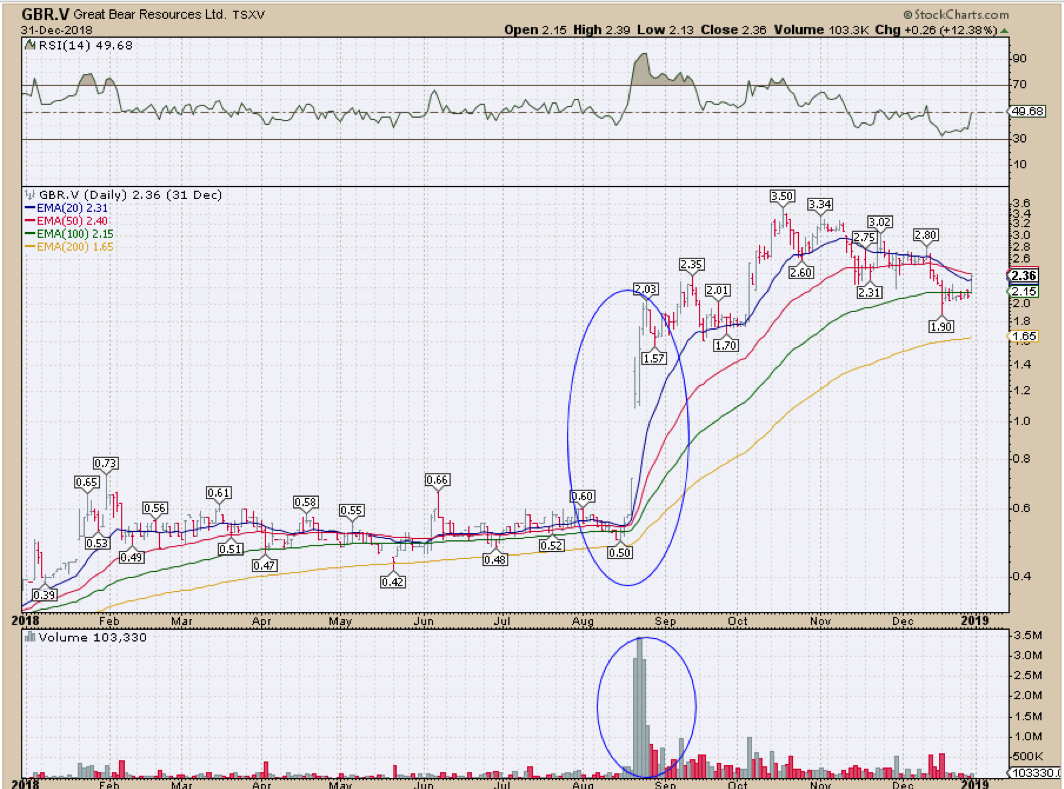Click the orange 1.65 EMA tag on right axis
Screen dimensions: 1064x789
1023,336
